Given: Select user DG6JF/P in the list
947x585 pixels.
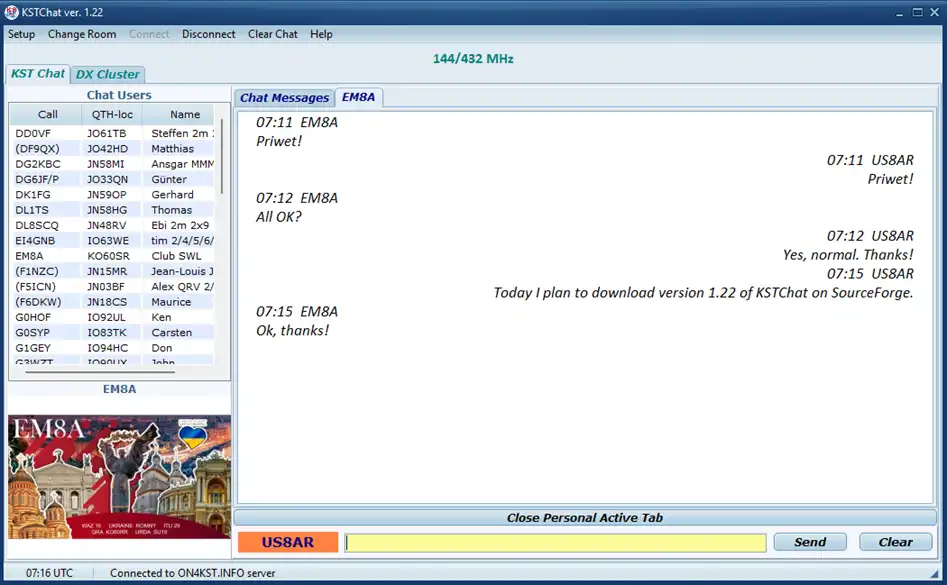Looking at the screenshot, I should 37,179.
